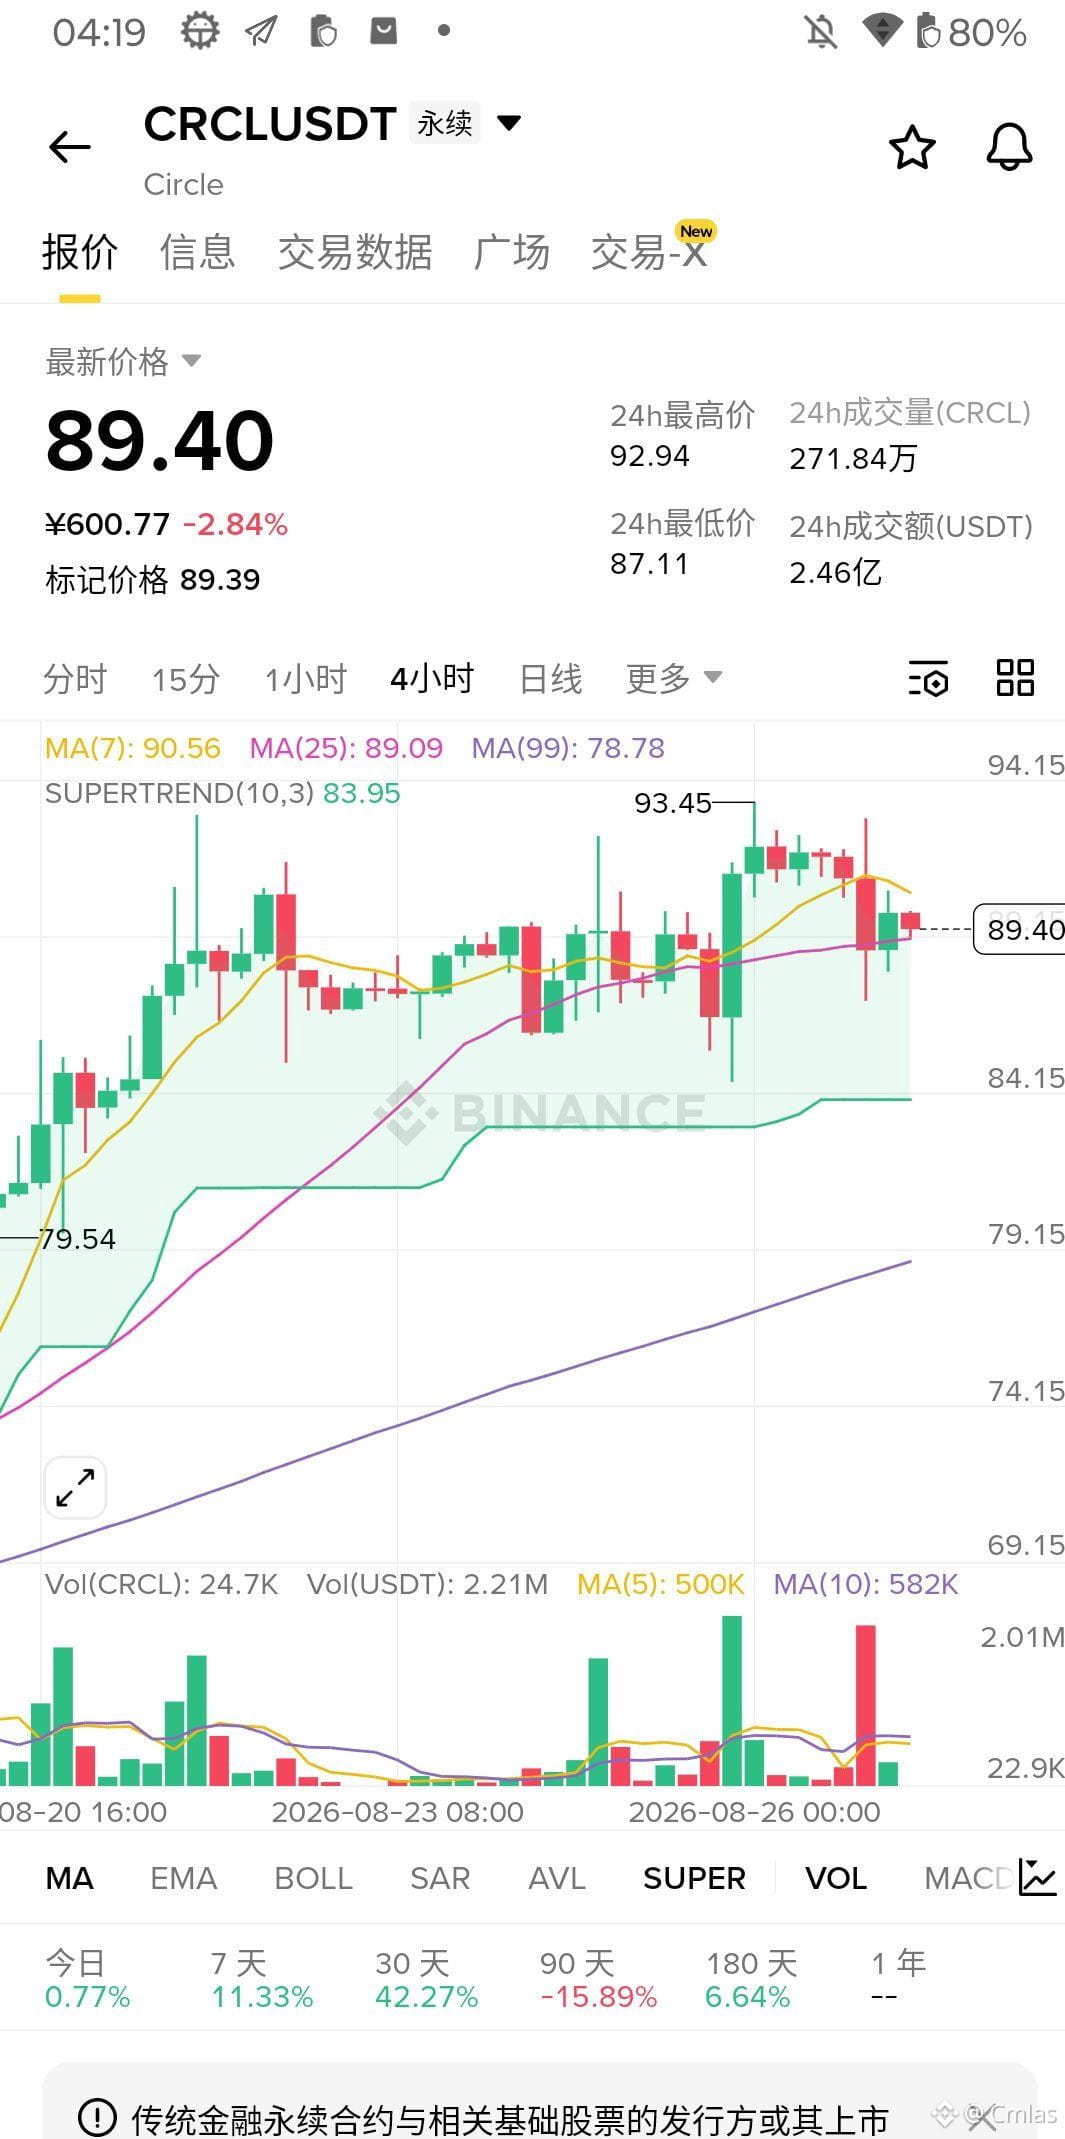Open the 交易-X tab marked New
This screenshot has width=1065, height=2139.
[x=650, y=252]
